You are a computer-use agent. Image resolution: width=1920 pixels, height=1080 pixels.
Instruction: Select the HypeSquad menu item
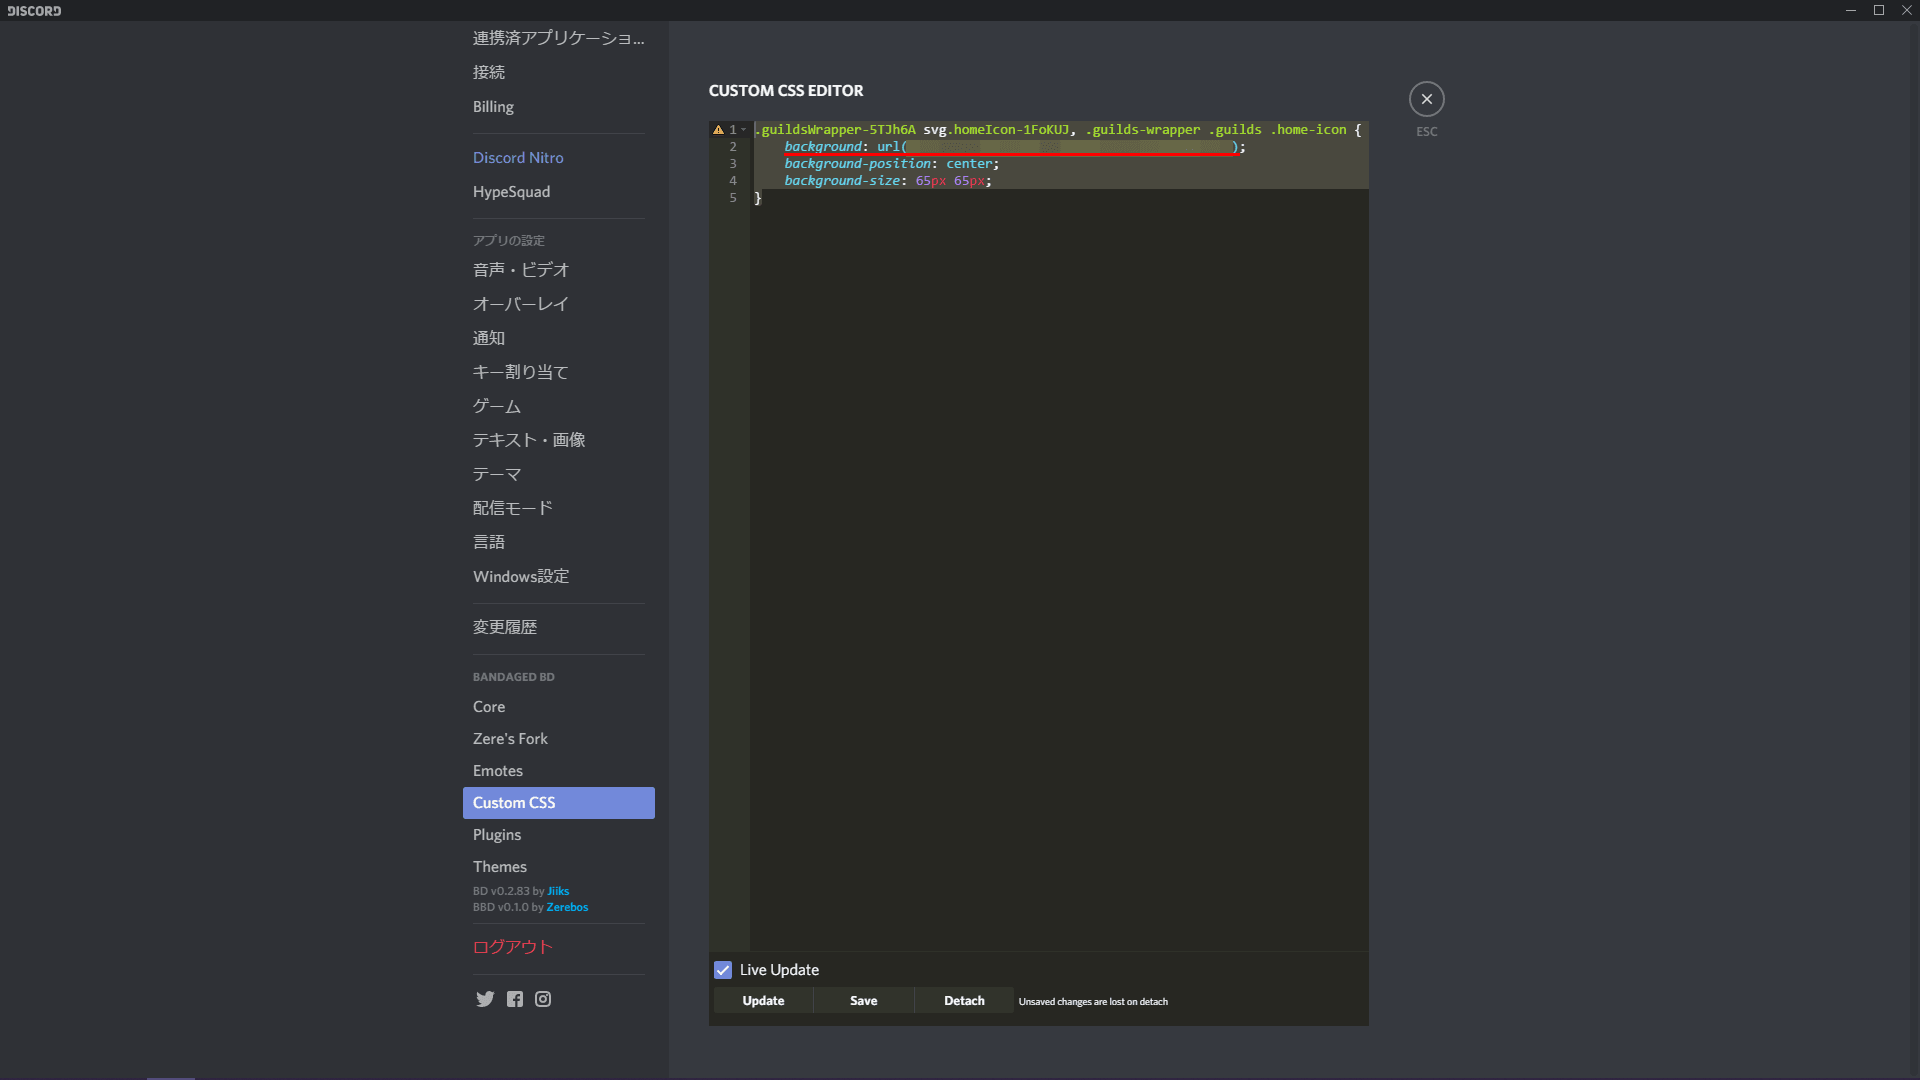[x=512, y=190]
